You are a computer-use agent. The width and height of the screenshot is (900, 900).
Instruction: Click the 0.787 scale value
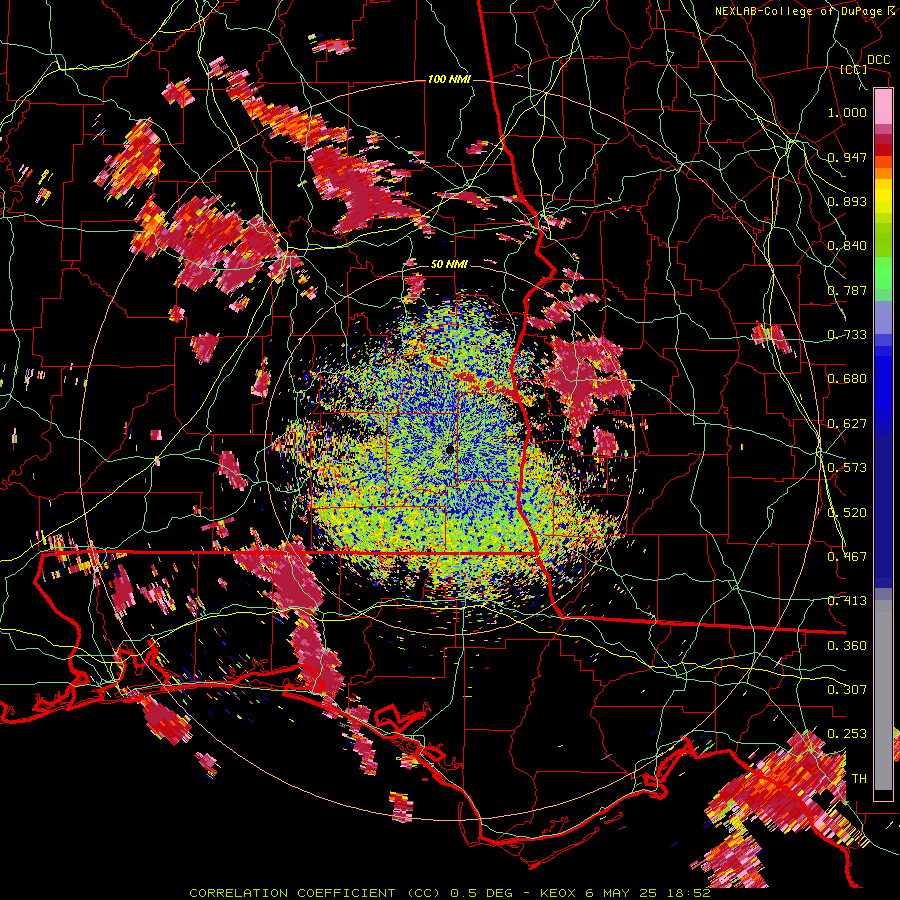pyautogui.click(x=847, y=290)
